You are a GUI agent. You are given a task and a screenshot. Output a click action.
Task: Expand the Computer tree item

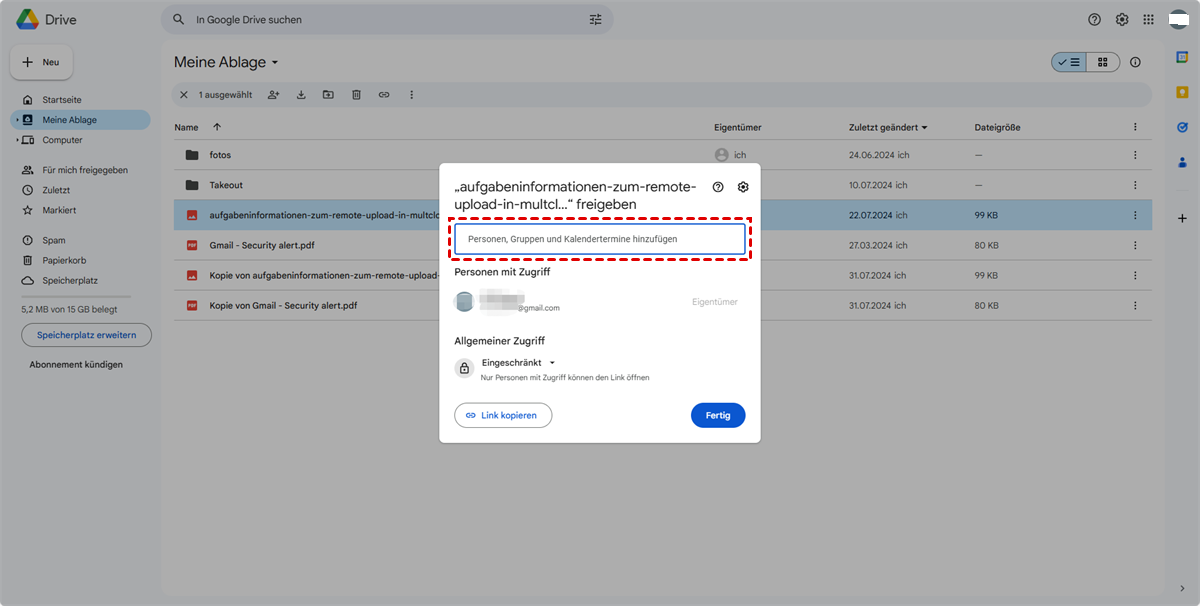pos(17,140)
